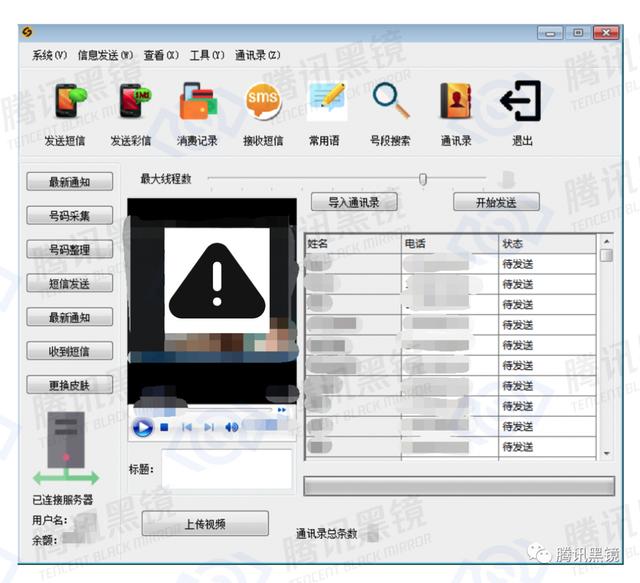The width and height of the screenshot is (640, 583).
Task: Click the 已连接服务器 status text
Action: click(x=62, y=500)
